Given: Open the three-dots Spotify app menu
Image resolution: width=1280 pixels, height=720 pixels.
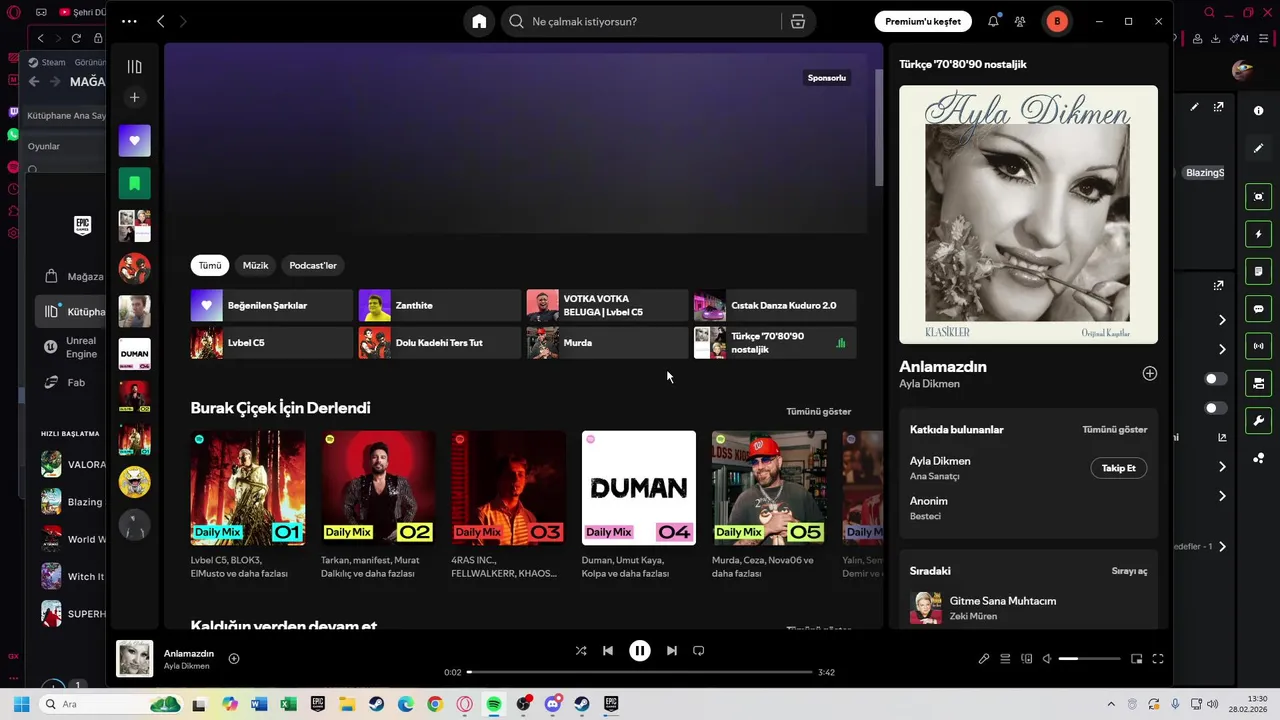Looking at the screenshot, I should 129,21.
